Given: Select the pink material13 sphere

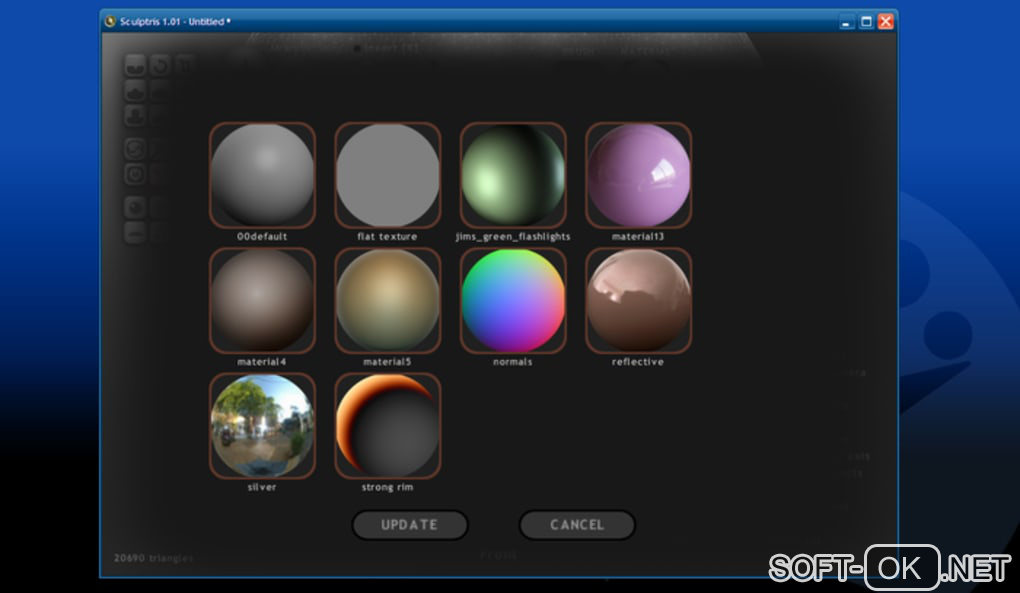Looking at the screenshot, I should click(638, 175).
